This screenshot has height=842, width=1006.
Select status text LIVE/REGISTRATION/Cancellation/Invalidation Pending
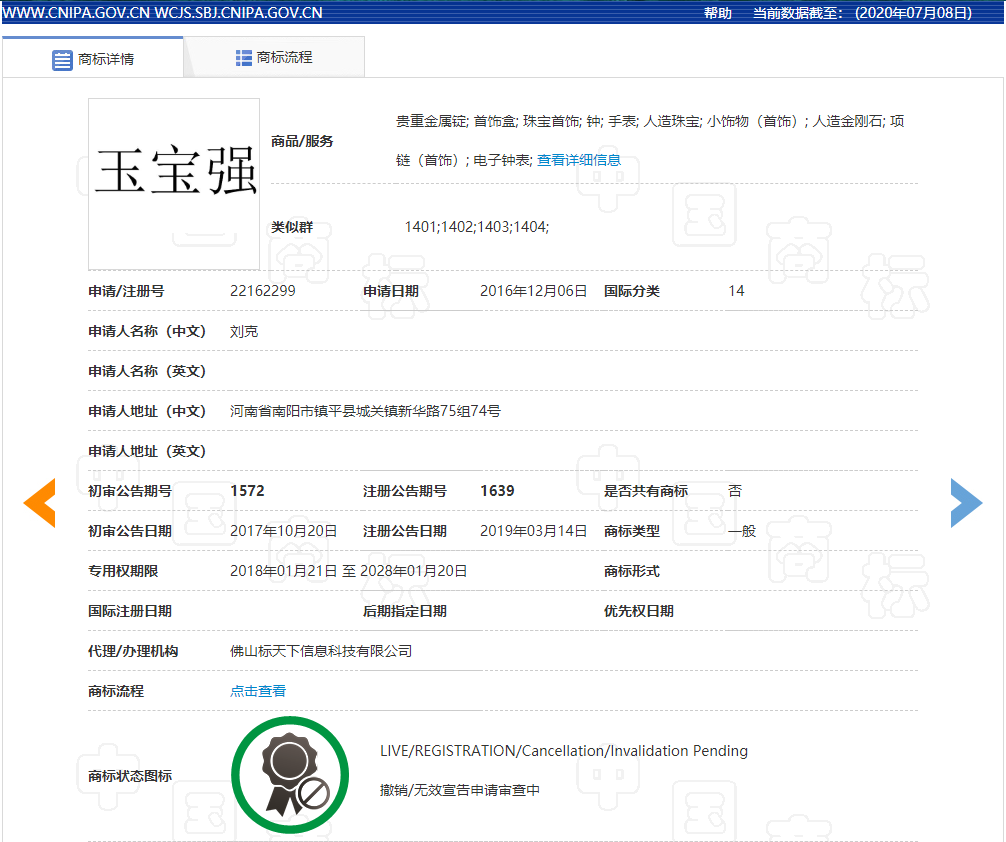(564, 751)
